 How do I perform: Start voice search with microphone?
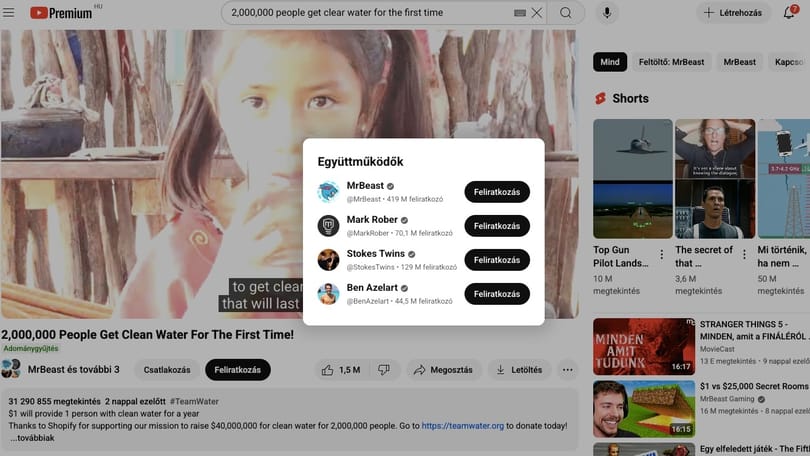(607, 13)
